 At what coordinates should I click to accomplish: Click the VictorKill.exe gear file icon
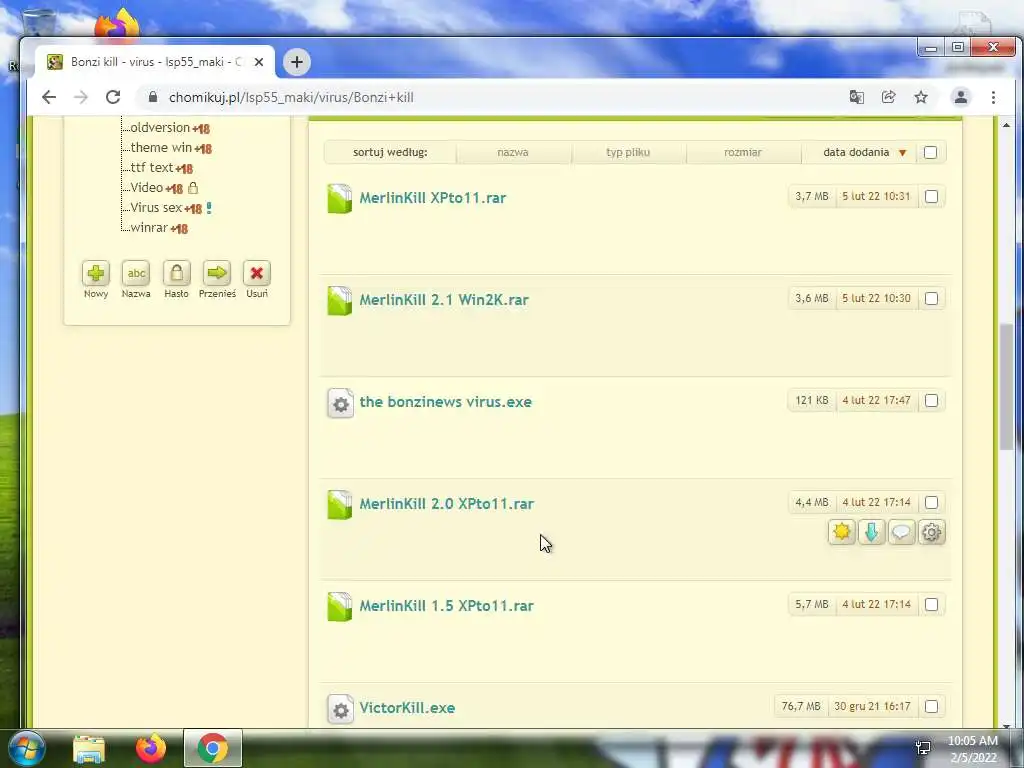pyautogui.click(x=340, y=709)
